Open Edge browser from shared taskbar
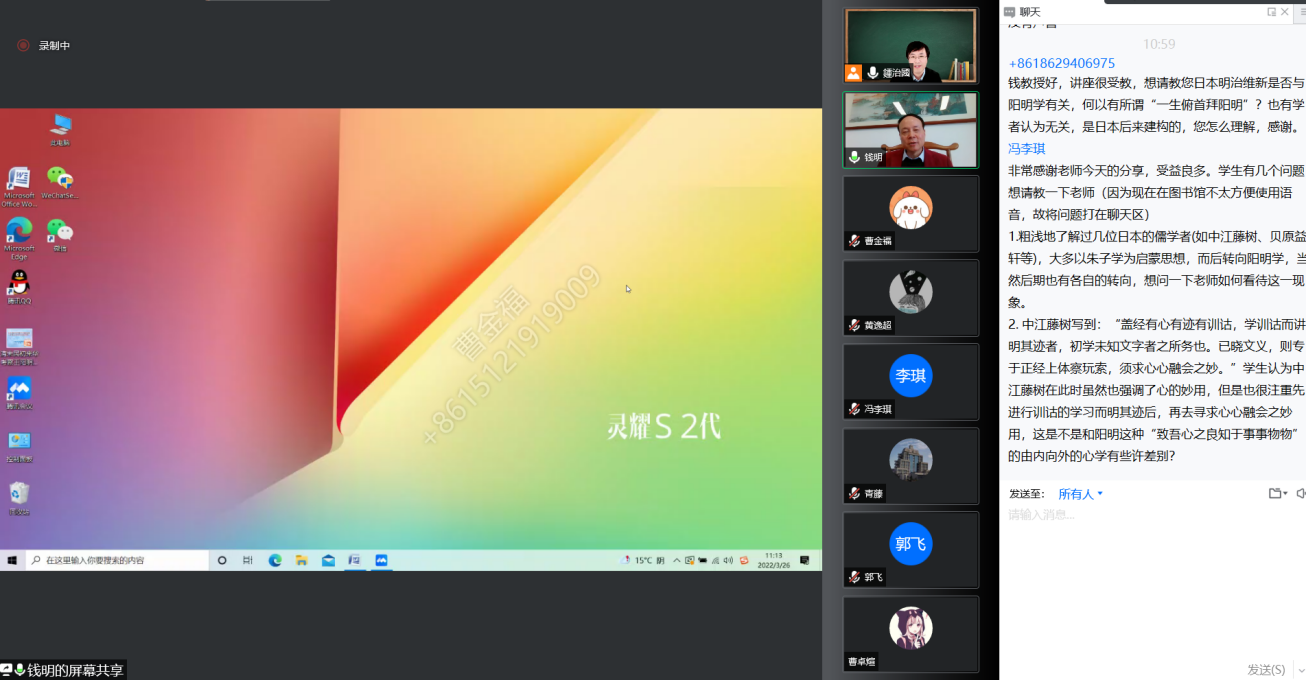 pyautogui.click(x=275, y=560)
